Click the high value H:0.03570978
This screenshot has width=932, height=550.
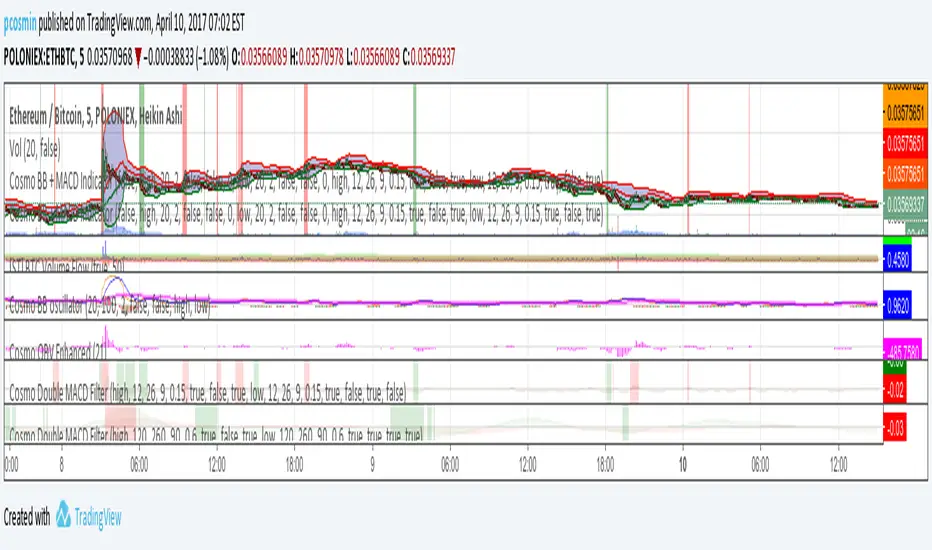pos(317,58)
